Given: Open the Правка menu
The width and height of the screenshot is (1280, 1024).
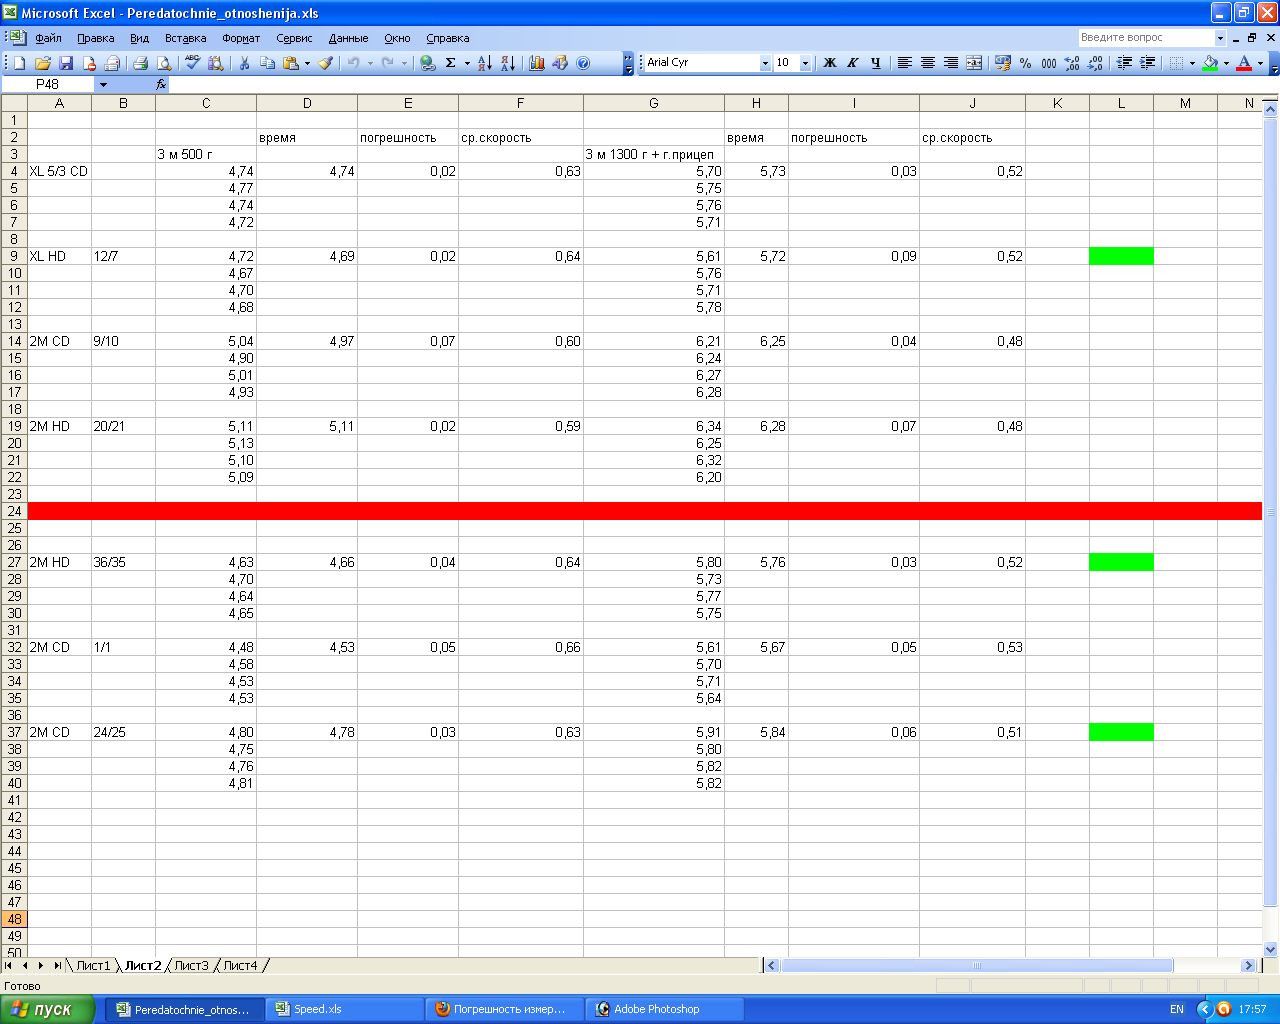Looking at the screenshot, I should [x=96, y=38].
